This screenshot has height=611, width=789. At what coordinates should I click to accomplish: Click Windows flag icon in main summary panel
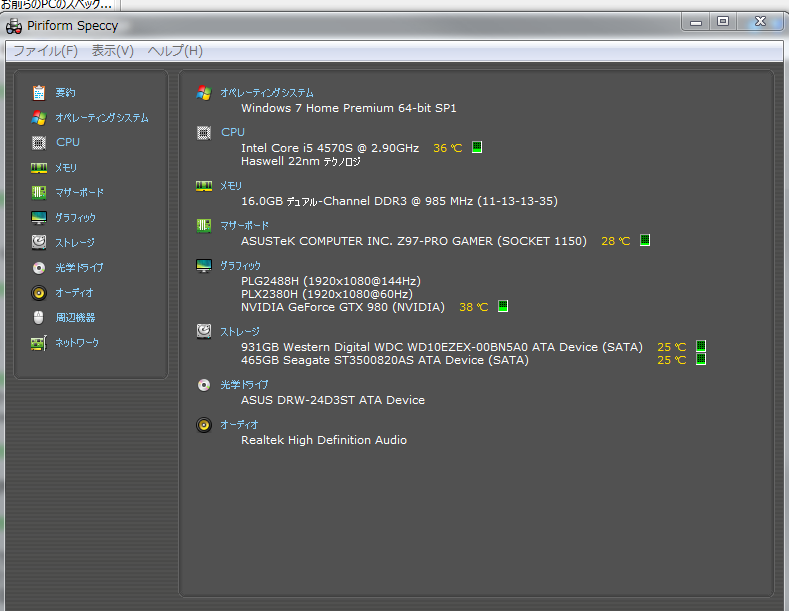pyautogui.click(x=204, y=93)
